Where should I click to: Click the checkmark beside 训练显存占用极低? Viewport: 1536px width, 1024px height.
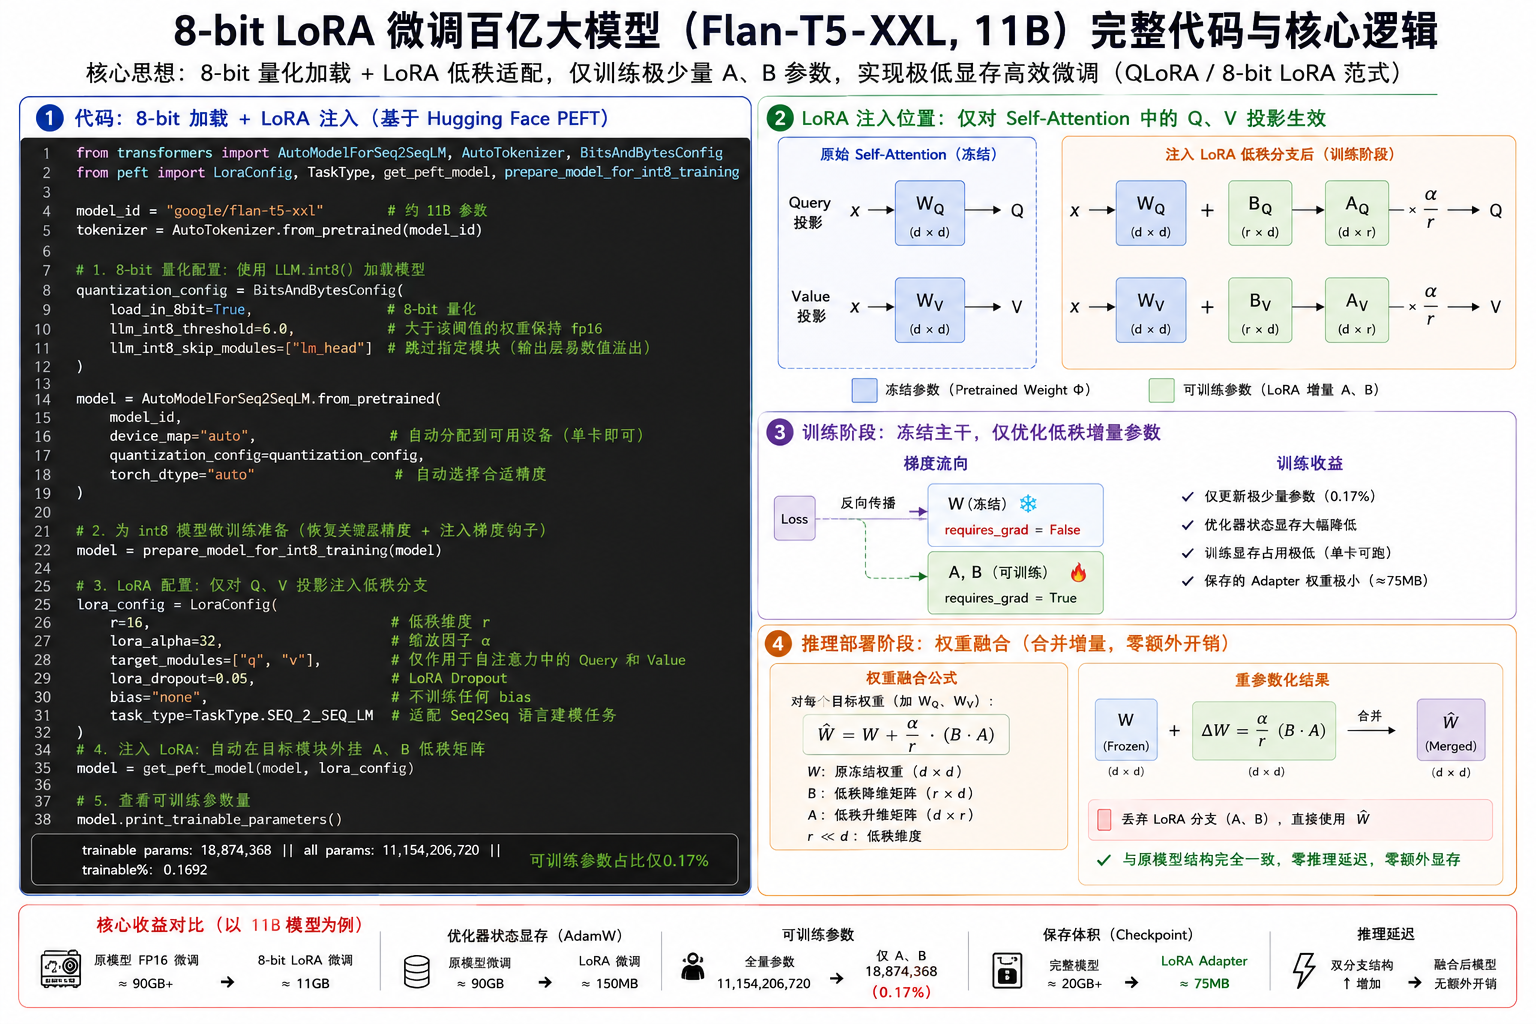1188,552
